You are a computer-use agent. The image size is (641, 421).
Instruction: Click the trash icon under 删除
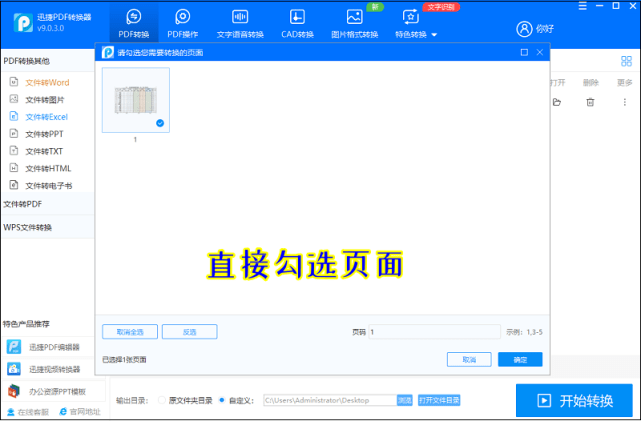590,102
